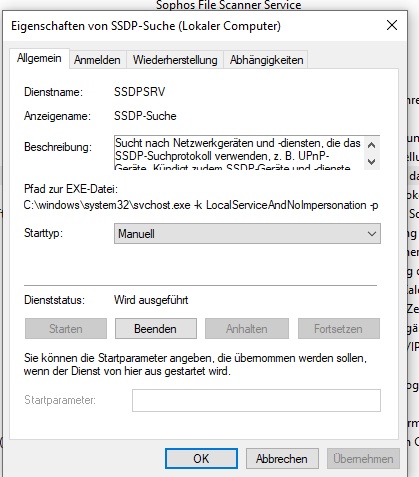Click inside the Beschreibung text box

point(239,153)
